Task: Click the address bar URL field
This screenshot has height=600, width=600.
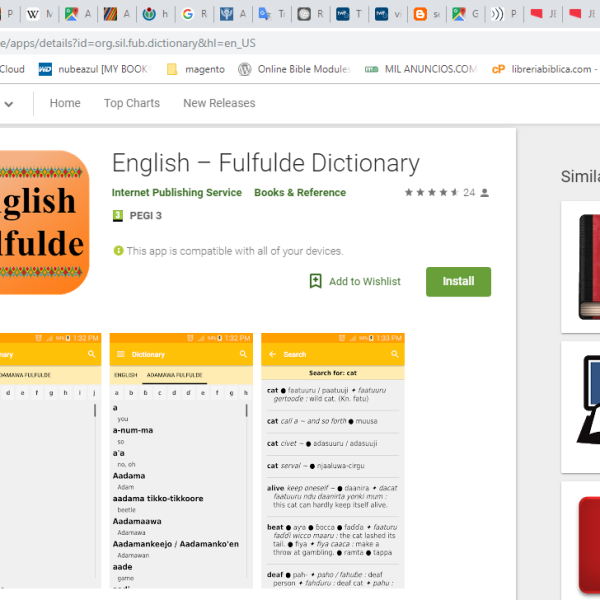Action: (300, 43)
